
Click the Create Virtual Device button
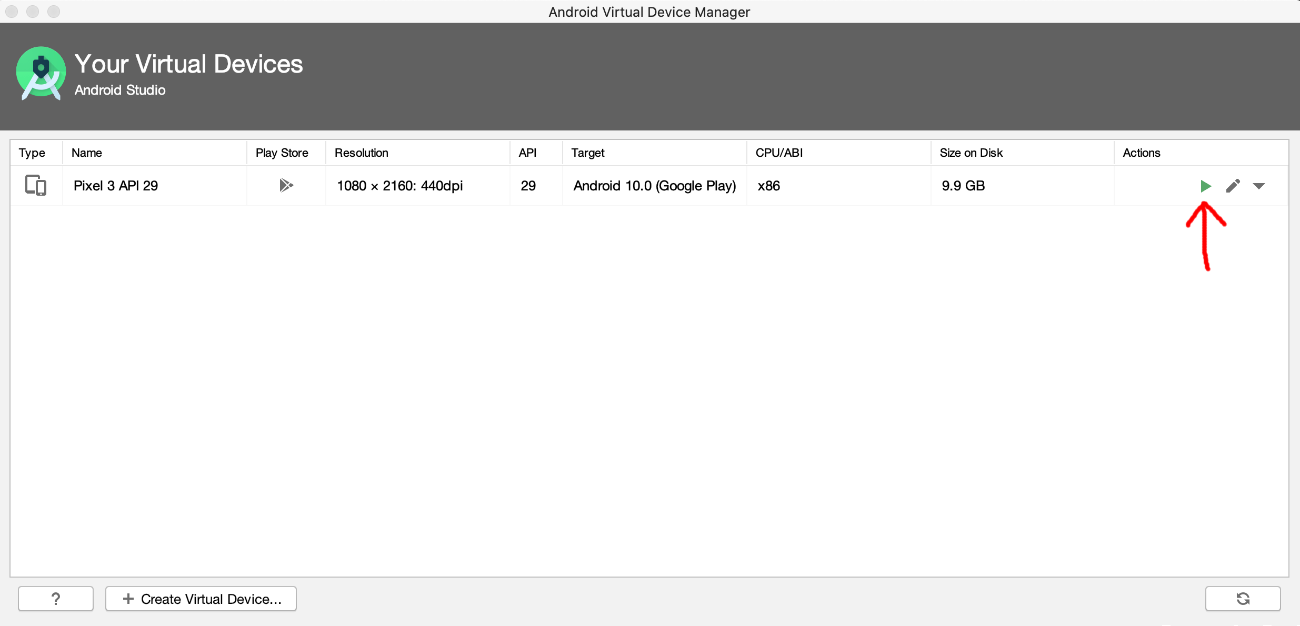[x=201, y=599]
